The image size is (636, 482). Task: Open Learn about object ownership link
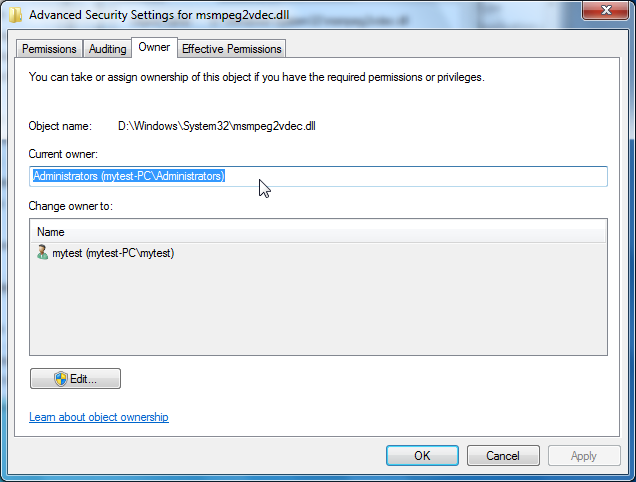99,417
